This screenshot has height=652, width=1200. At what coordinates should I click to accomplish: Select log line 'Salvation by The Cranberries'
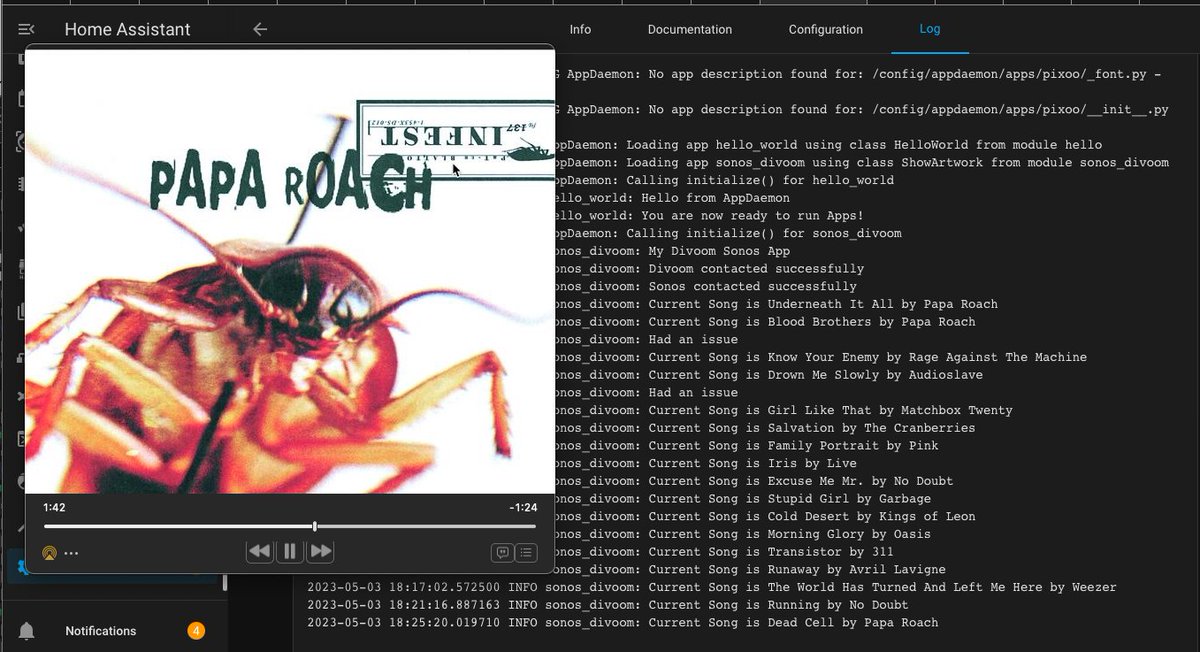click(765, 428)
